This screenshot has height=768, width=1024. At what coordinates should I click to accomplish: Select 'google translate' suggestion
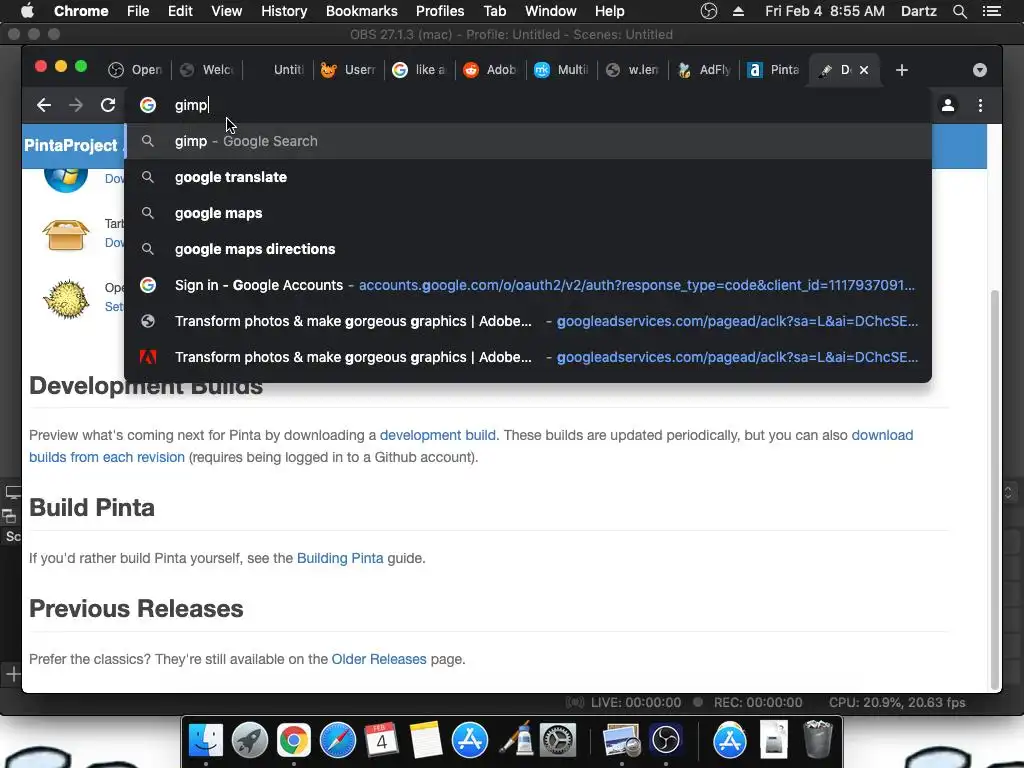[528, 177]
